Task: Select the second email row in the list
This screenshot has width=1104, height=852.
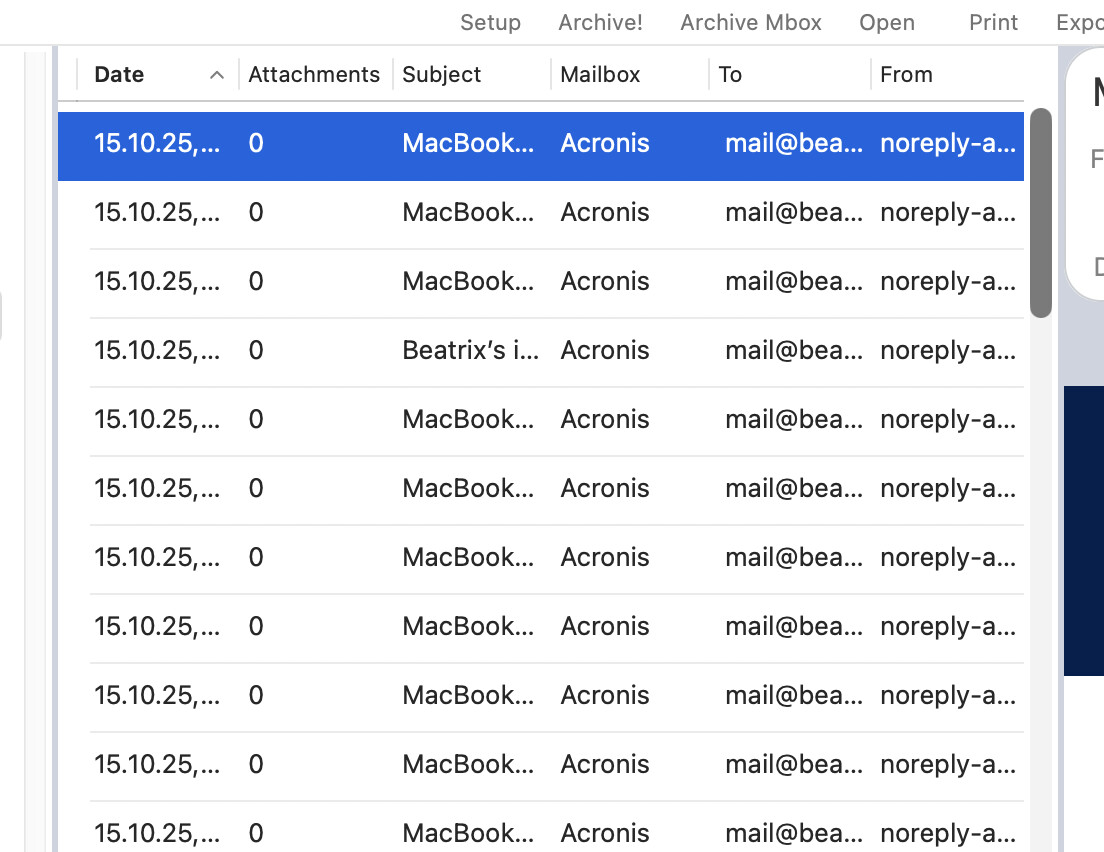Action: (540, 212)
